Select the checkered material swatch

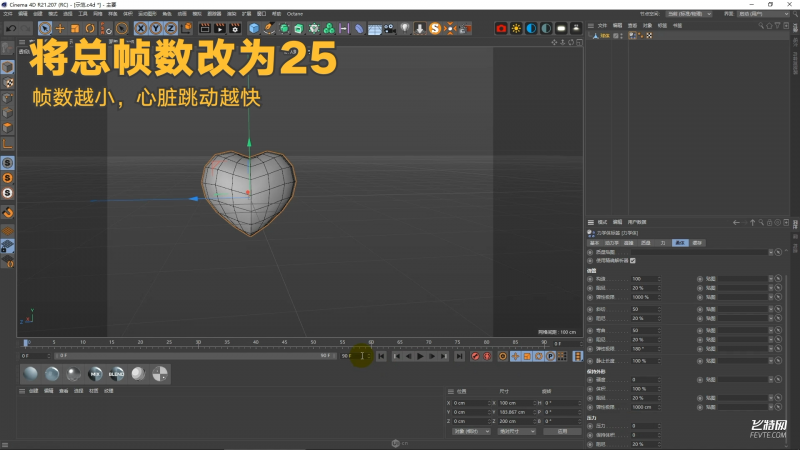pyautogui.click(x=160, y=374)
